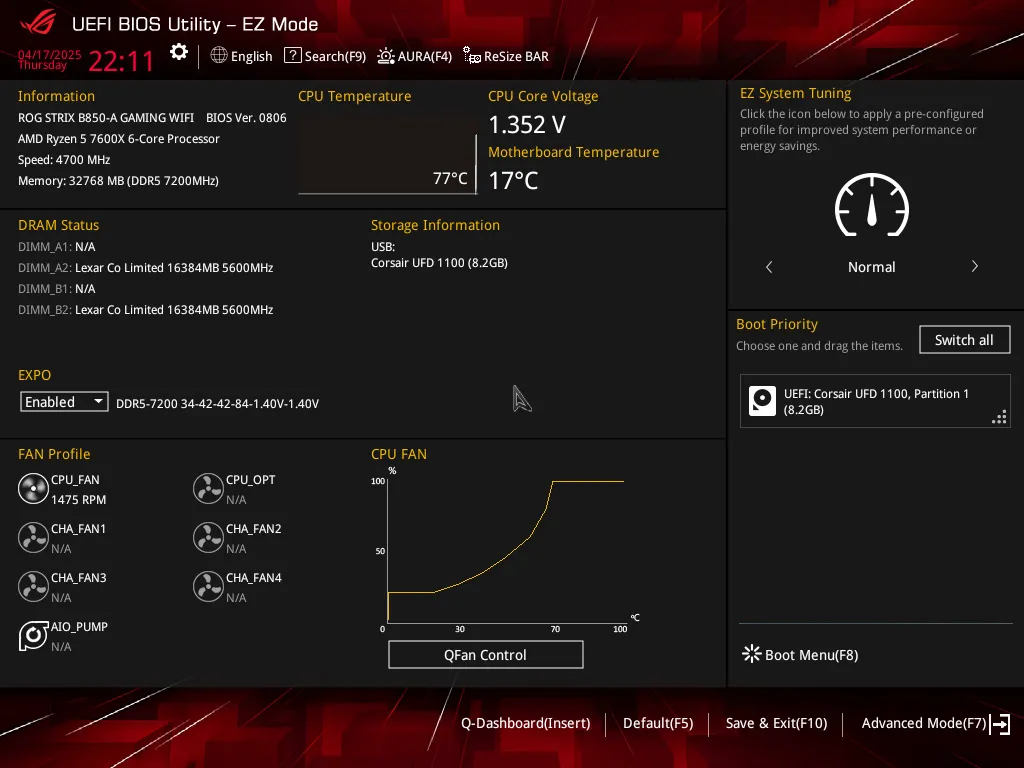Select next EZ System Tuning profile
The width and height of the screenshot is (1024, 768).
coord(974,266)
